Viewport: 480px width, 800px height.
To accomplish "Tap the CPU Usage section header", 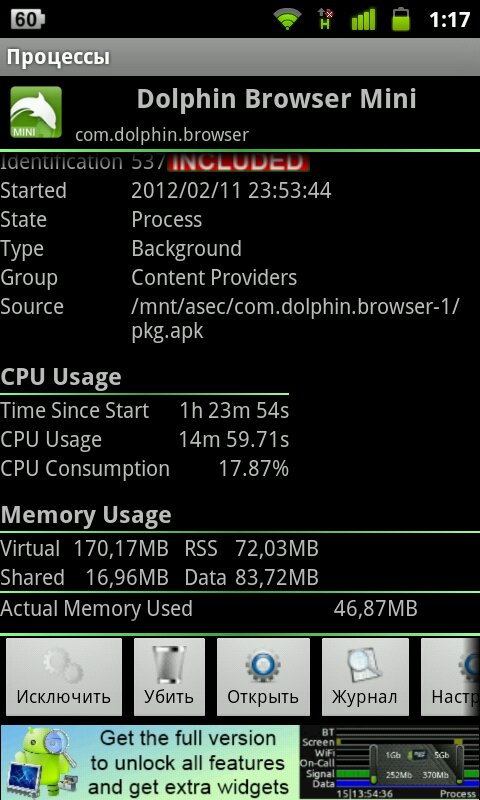I will (61, 378).
